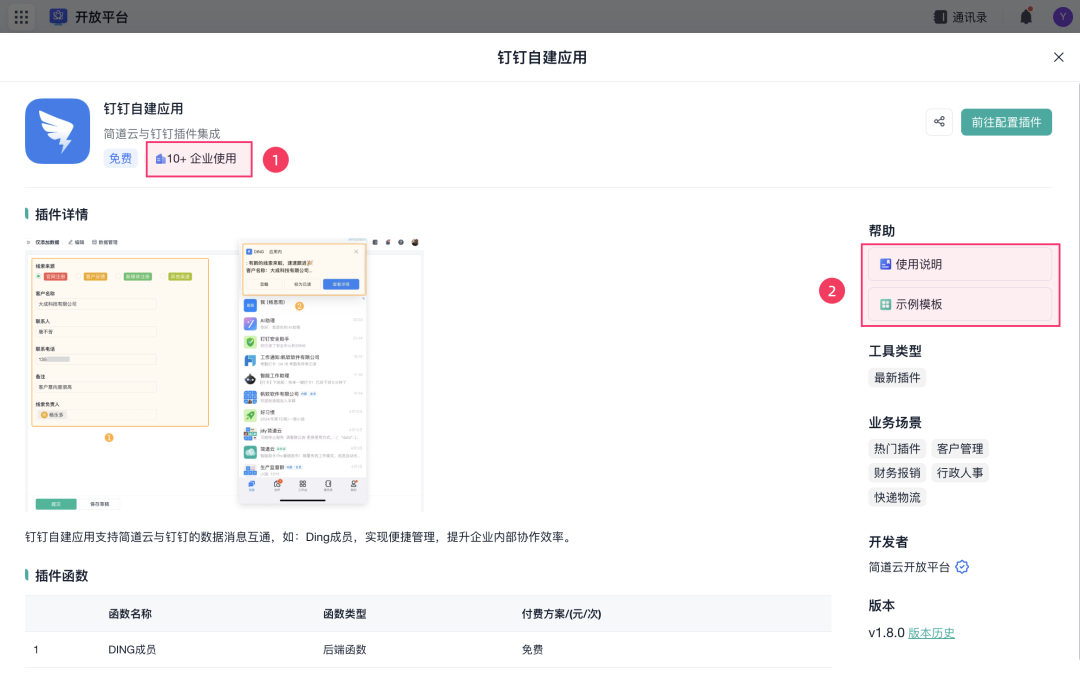
Task: Click the 开放平台 title text
Action: [101, 17]
